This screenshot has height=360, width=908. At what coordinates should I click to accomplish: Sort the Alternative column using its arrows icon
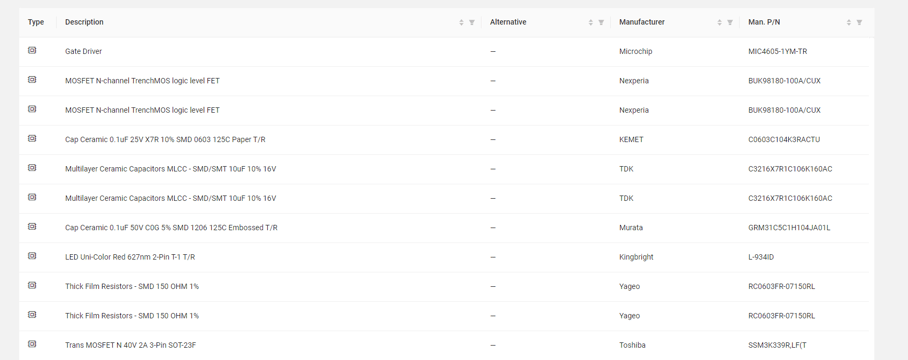pyautogui.click(x=591, y=23)
